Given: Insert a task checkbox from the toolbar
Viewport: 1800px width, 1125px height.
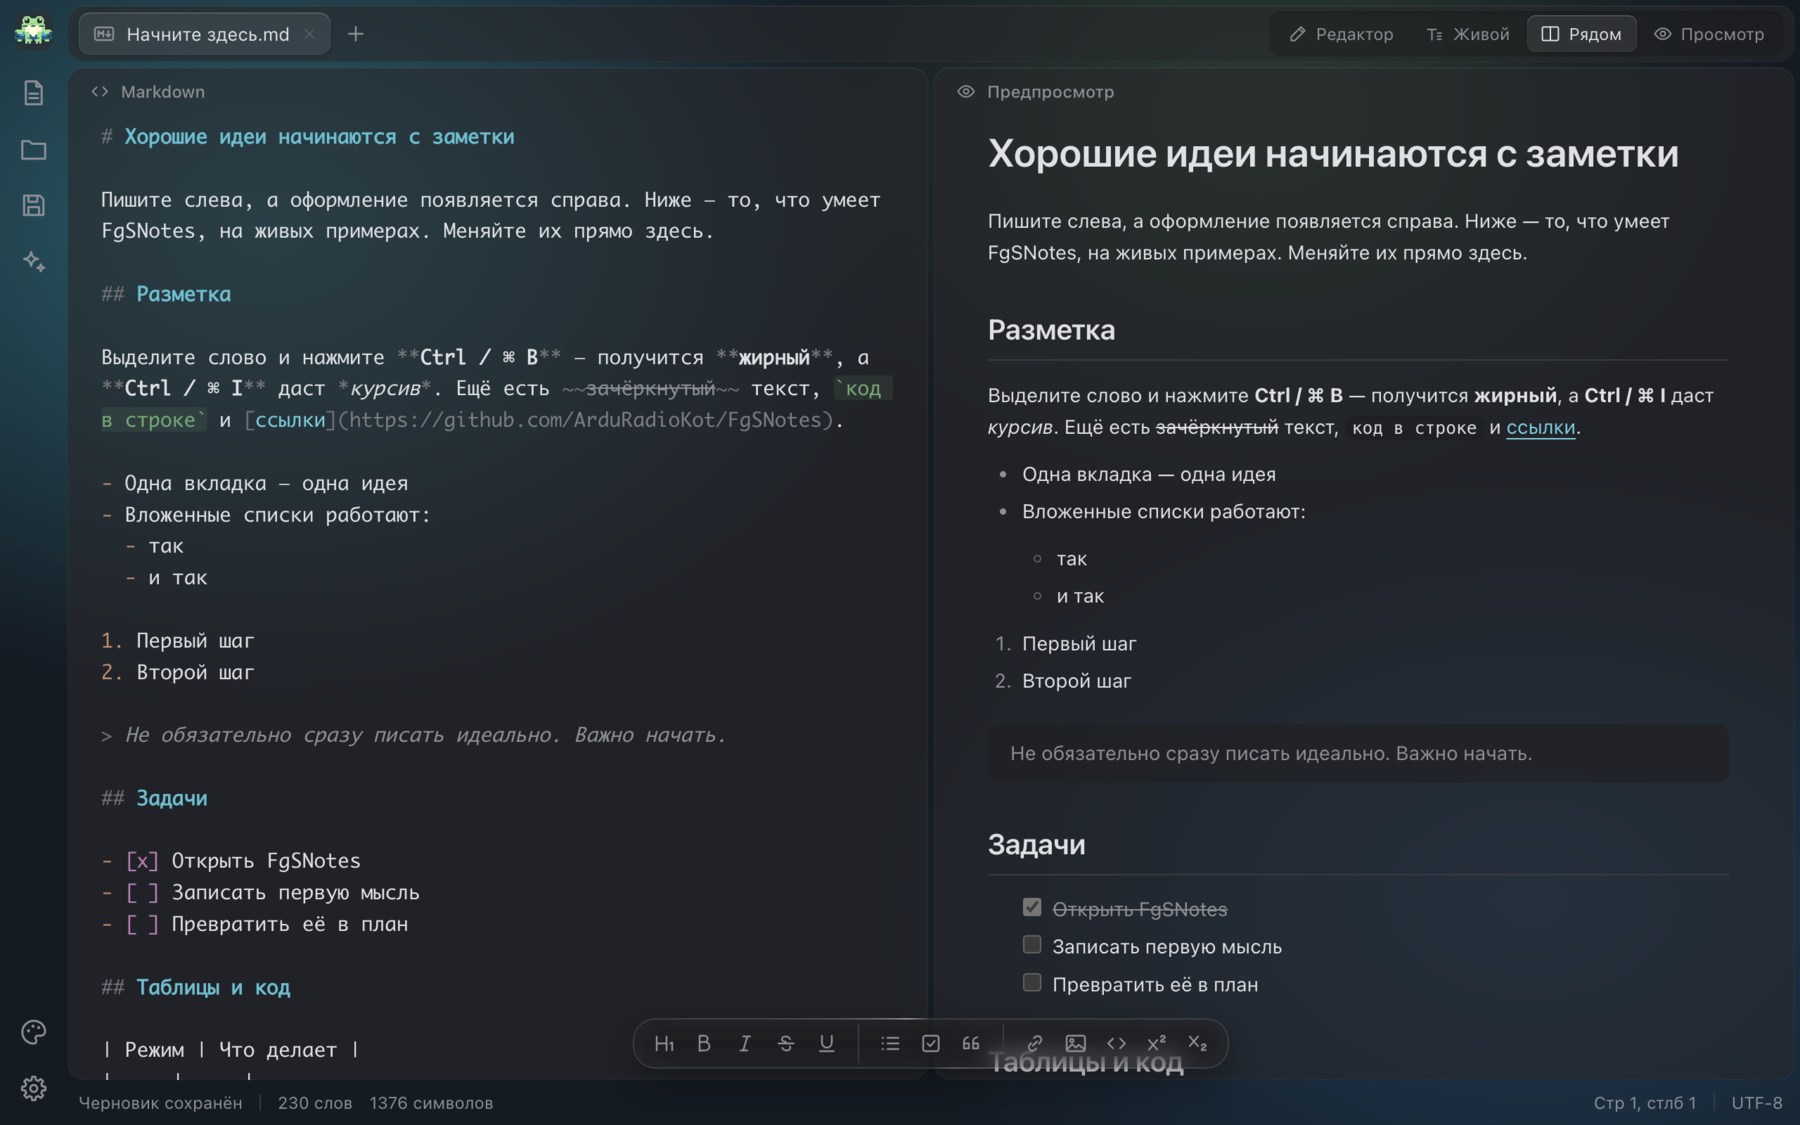Looking at the screenshot, I should click(931, 1043).
